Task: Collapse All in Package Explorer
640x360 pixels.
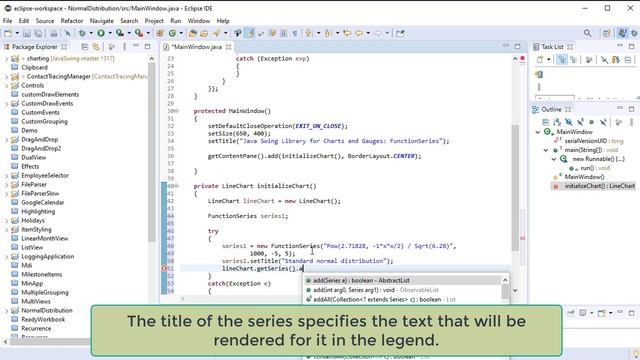Action: [85, 47]
